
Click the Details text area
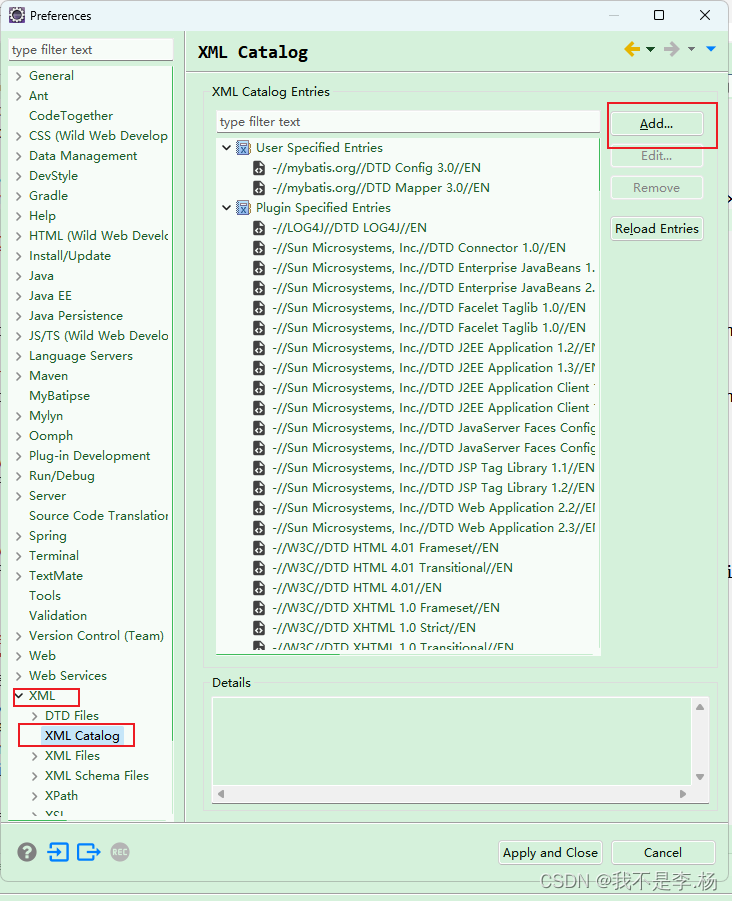point(452,741)
